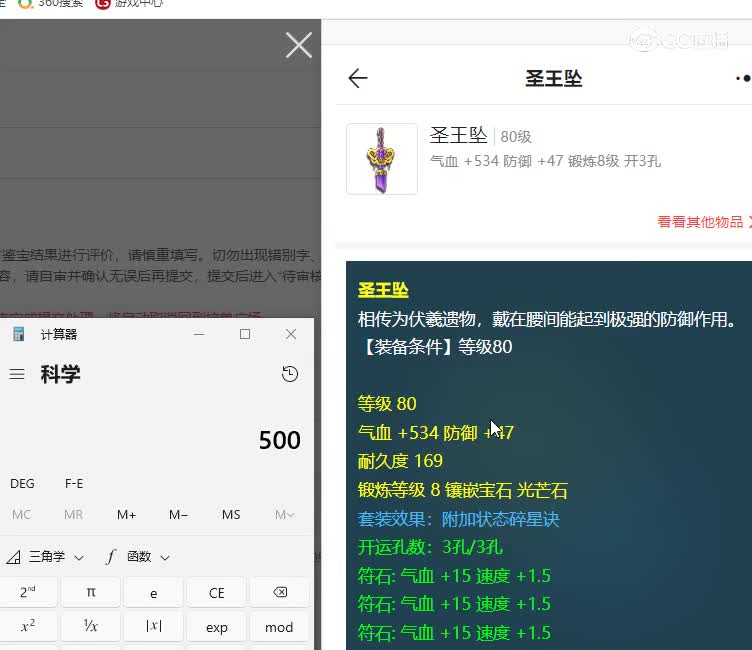The image size is (752, 650).
Task: Store value with the MS button
Action: [231, 515]
